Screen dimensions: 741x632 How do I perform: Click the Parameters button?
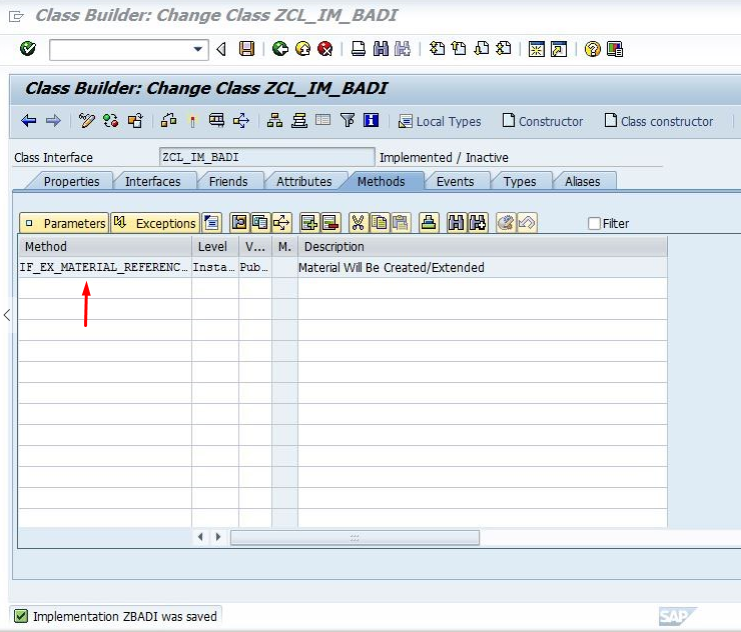[x=64, y=223]
